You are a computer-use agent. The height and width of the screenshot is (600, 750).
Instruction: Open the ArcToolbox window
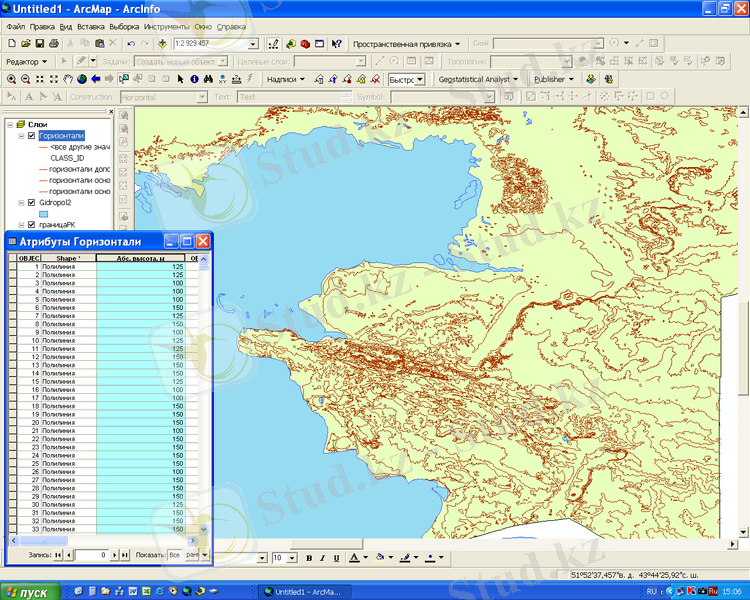(305, 44)
